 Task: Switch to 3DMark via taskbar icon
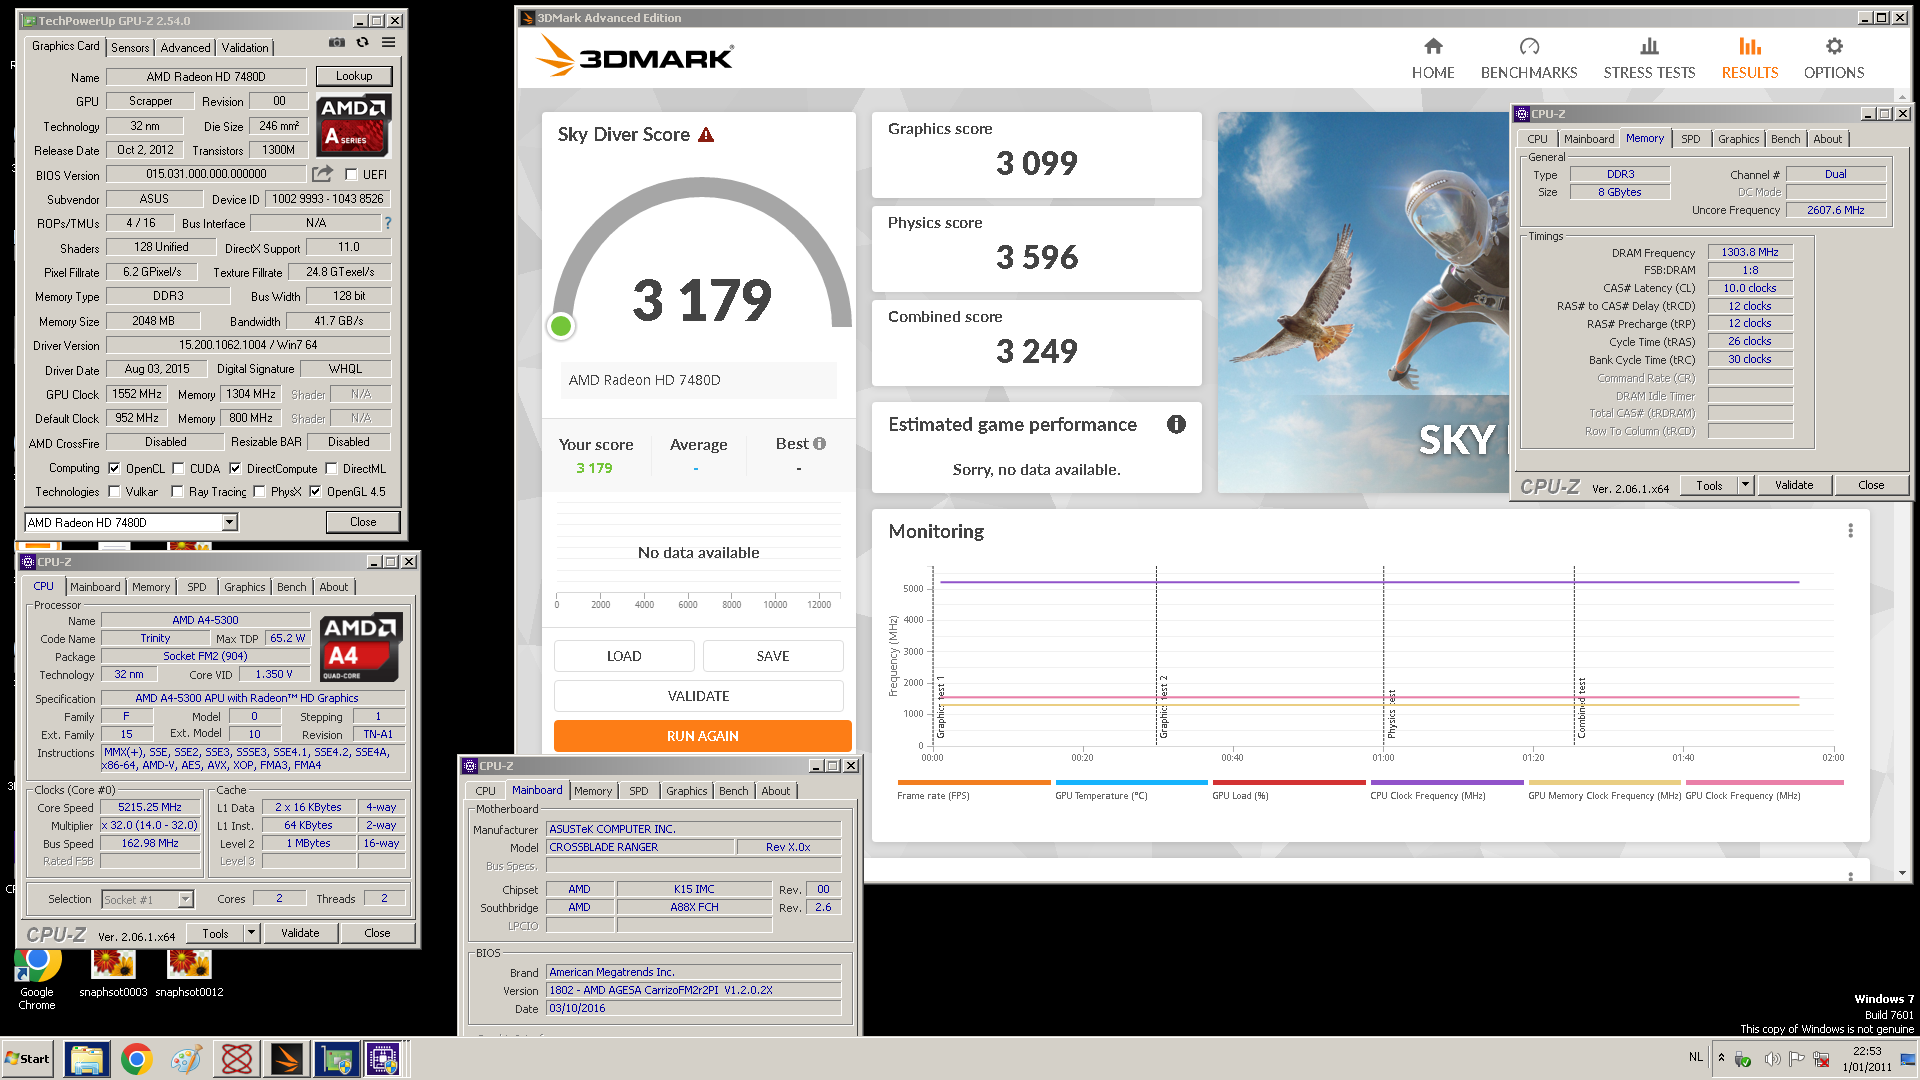tap(287, 1059)
